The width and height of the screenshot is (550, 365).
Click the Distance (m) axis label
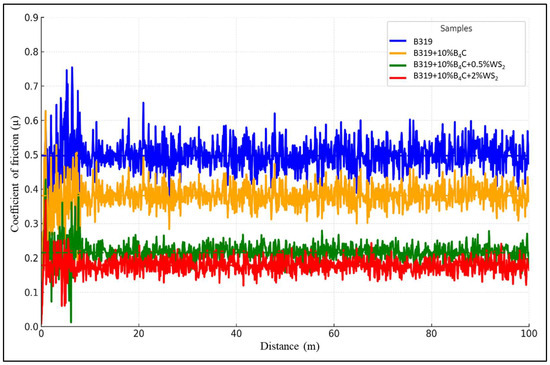(290, 346)
